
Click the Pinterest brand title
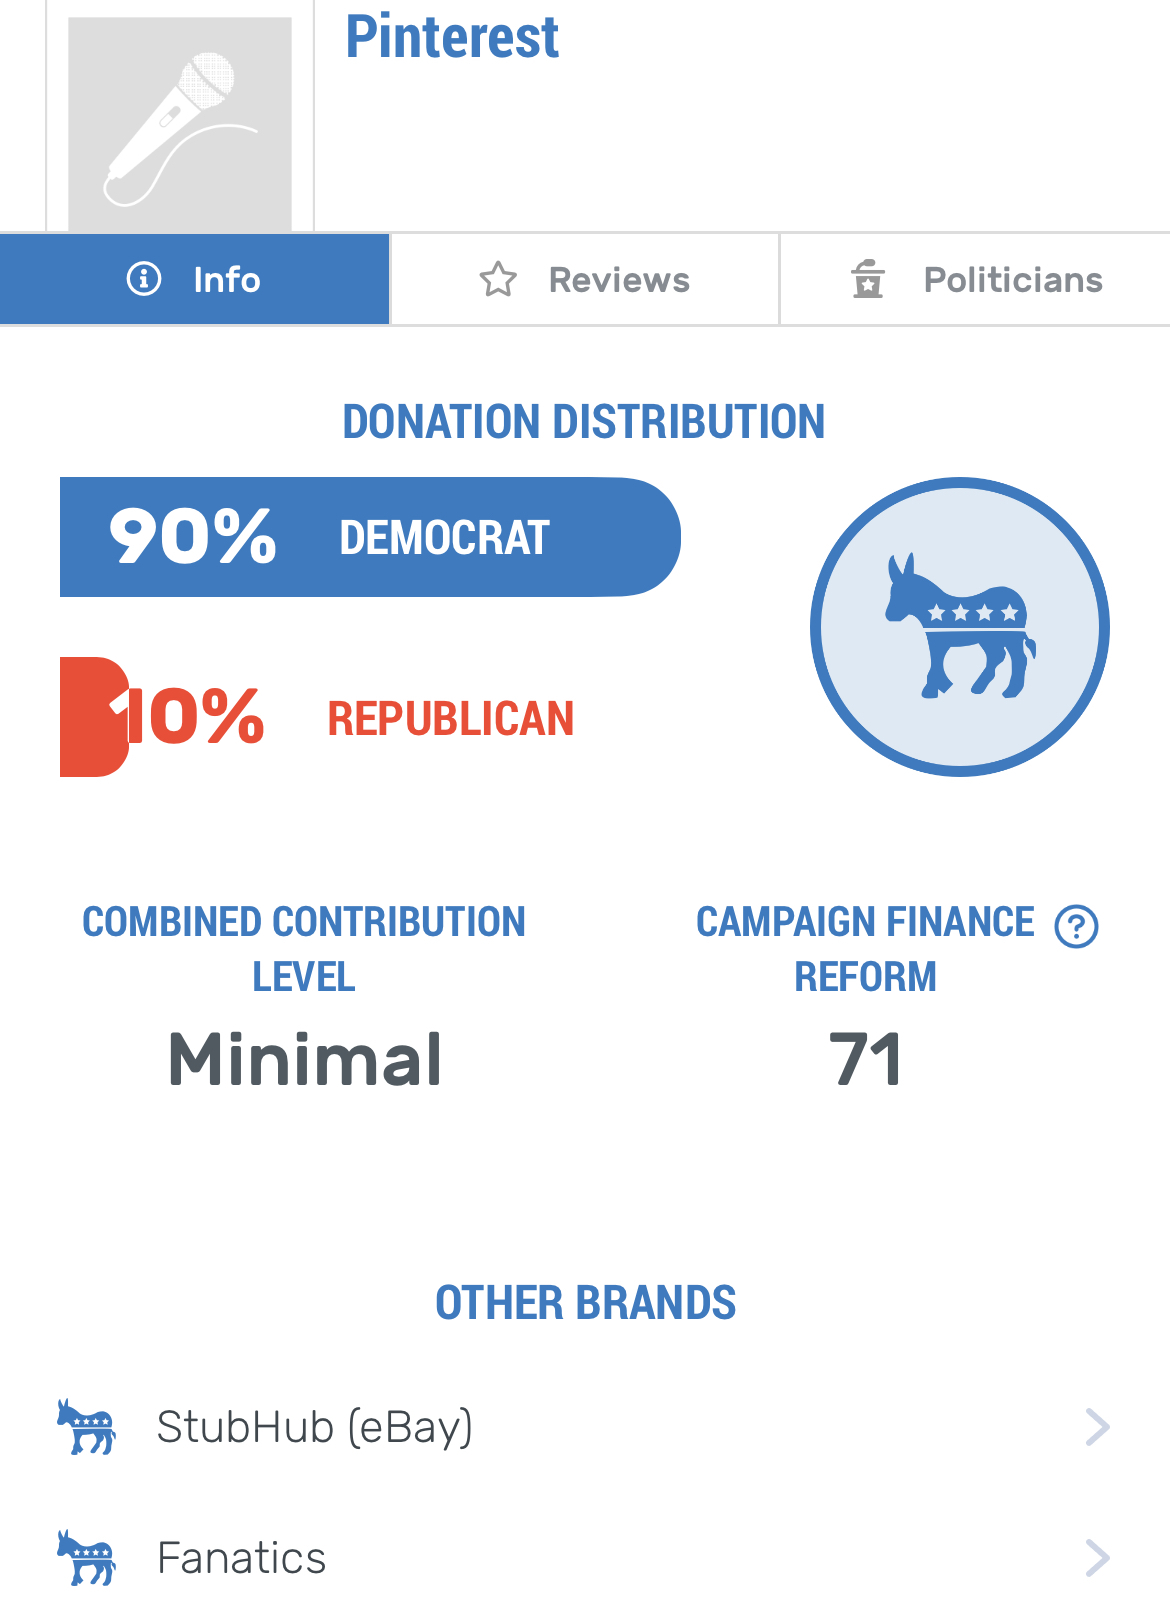[x=452, y=38]
